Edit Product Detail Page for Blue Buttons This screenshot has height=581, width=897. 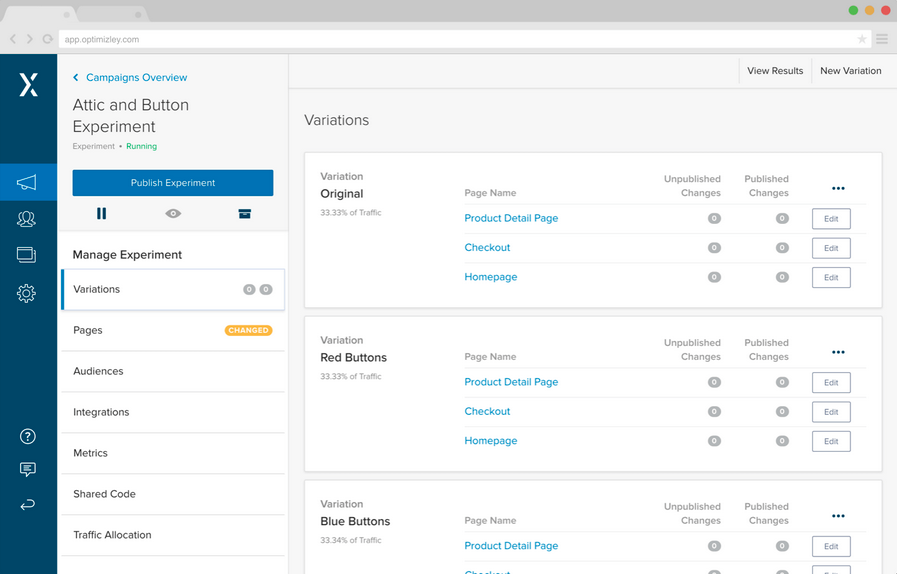pos(831,547)
